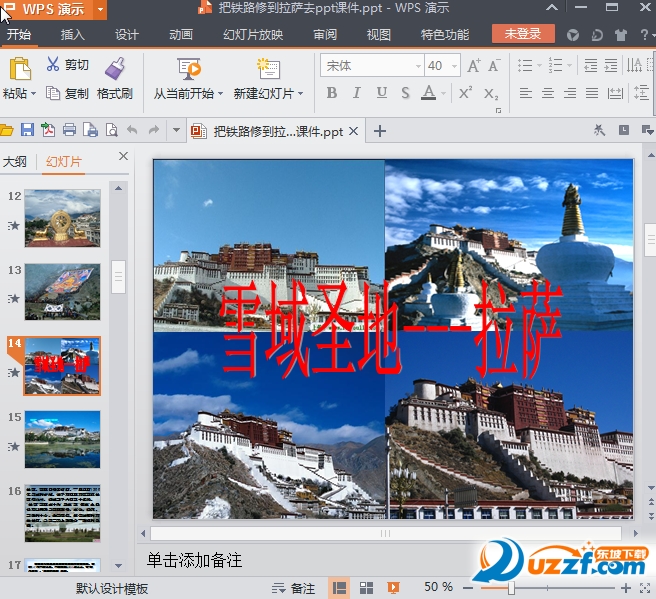The width and height of the screenshot is (656, 599).
Task: Close the slide thumbnail panel
Action: (123, 156)
